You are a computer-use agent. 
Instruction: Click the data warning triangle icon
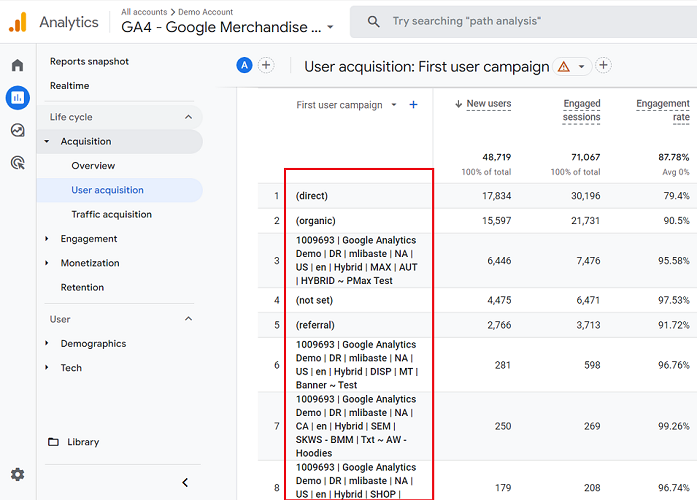[564, 67]
